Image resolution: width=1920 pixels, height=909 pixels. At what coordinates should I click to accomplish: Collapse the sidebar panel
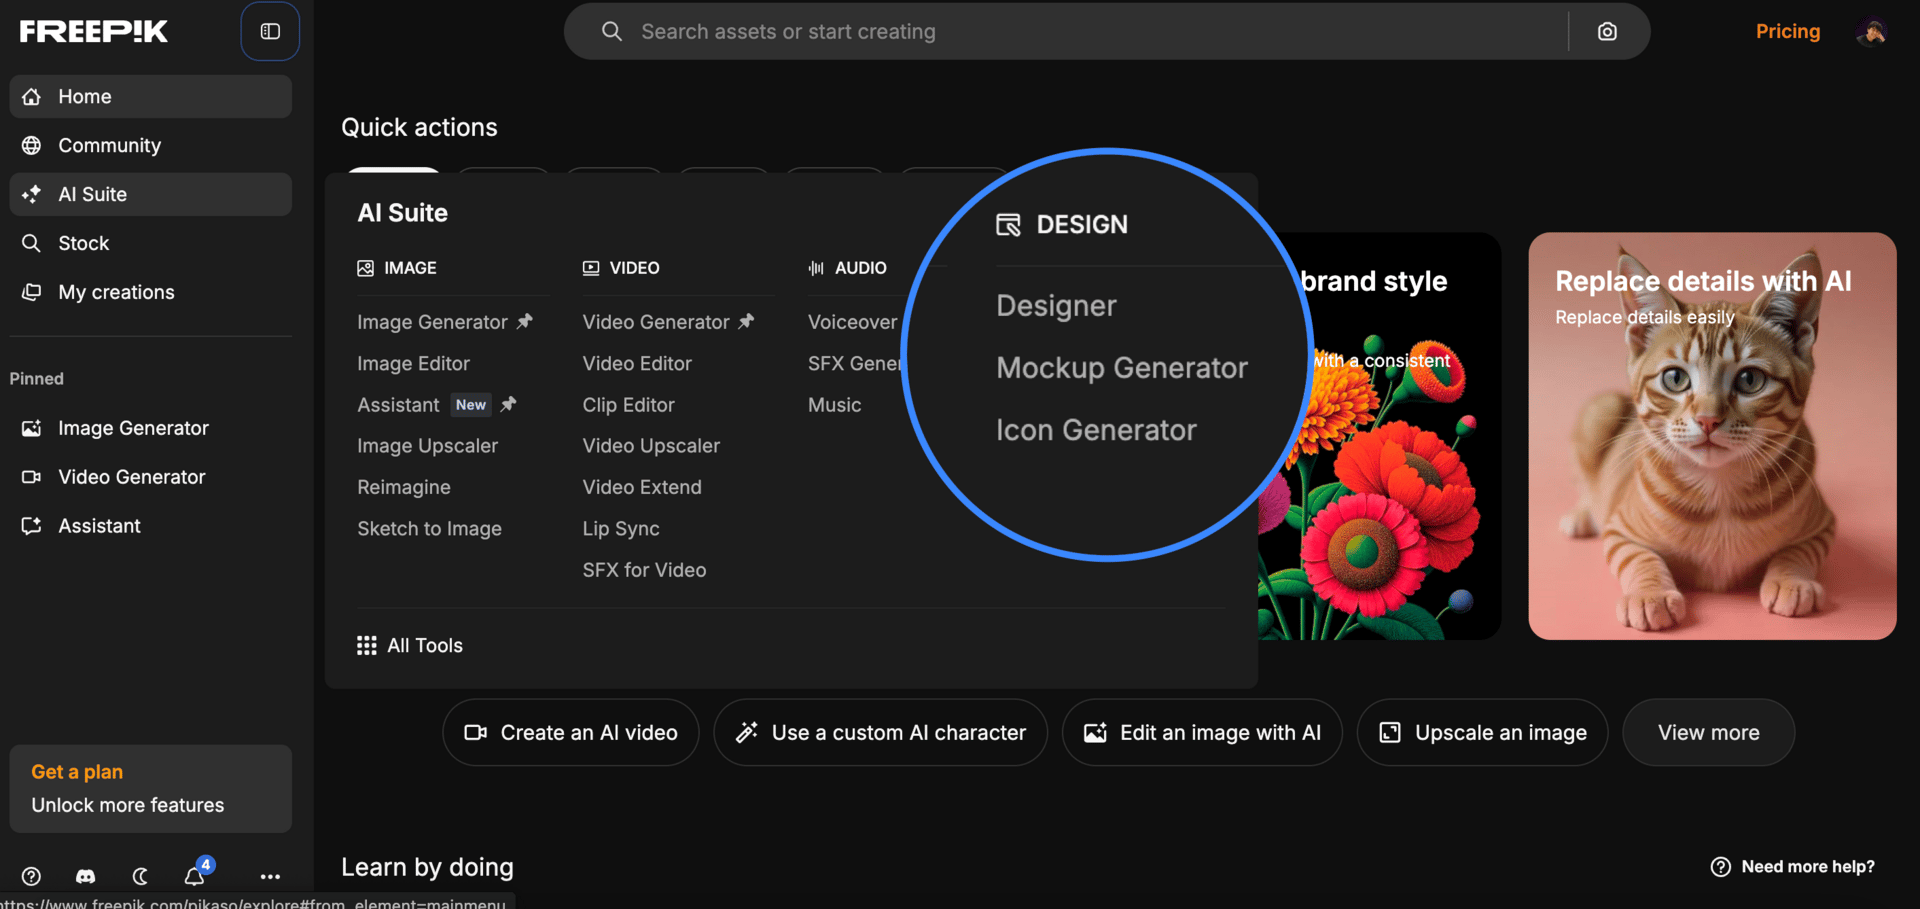point(270,31)
